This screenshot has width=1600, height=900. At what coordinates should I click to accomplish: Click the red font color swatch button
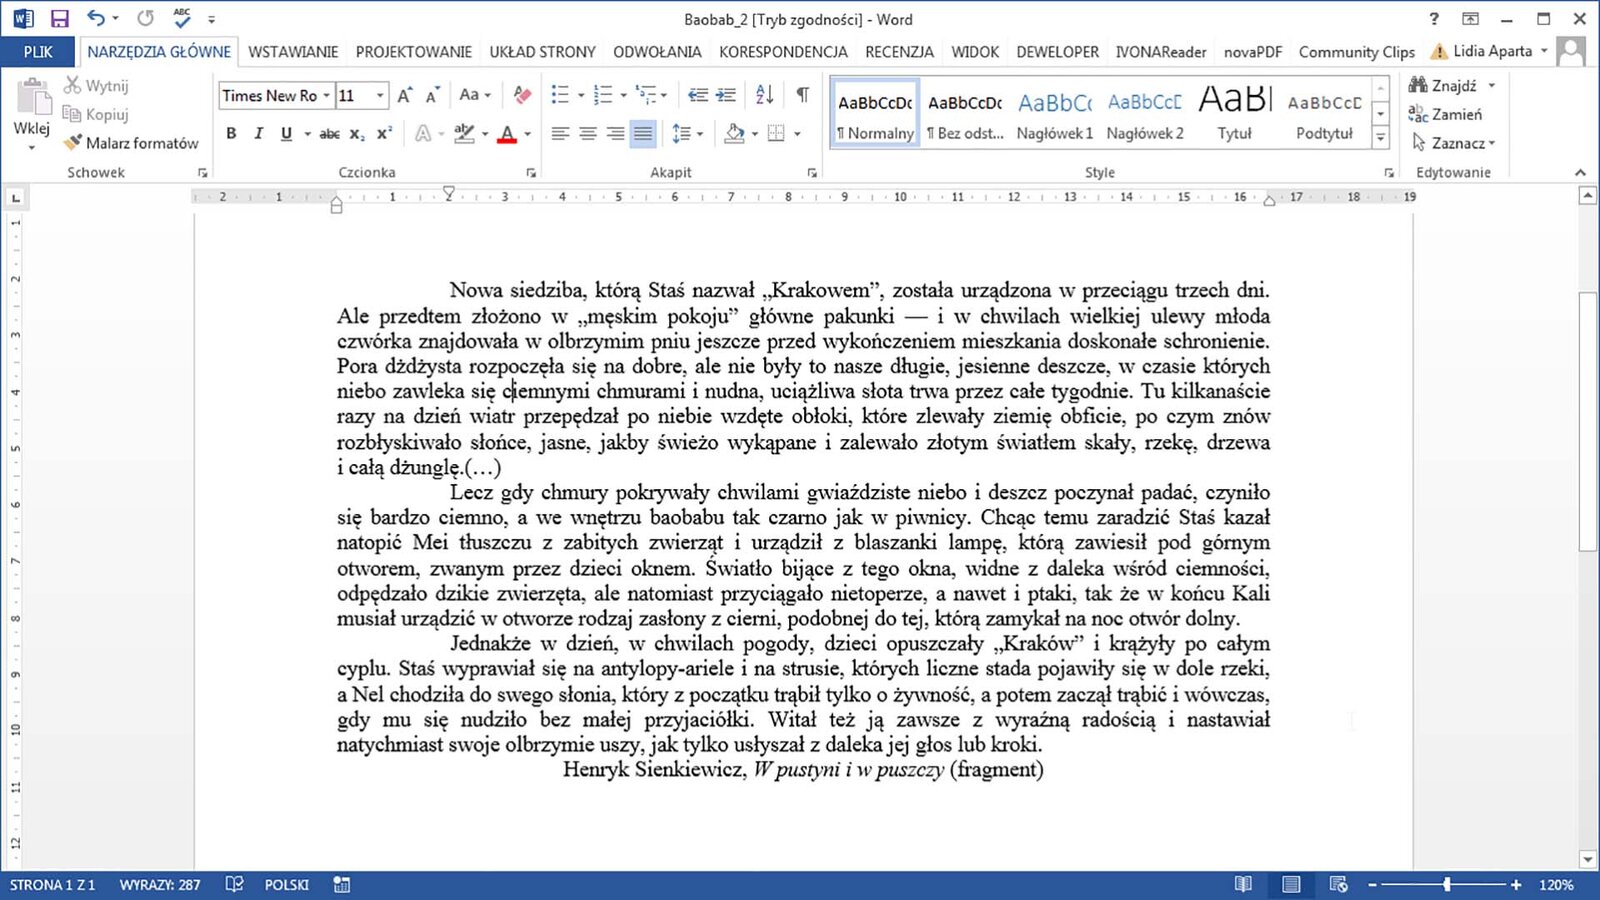point(507,134)
